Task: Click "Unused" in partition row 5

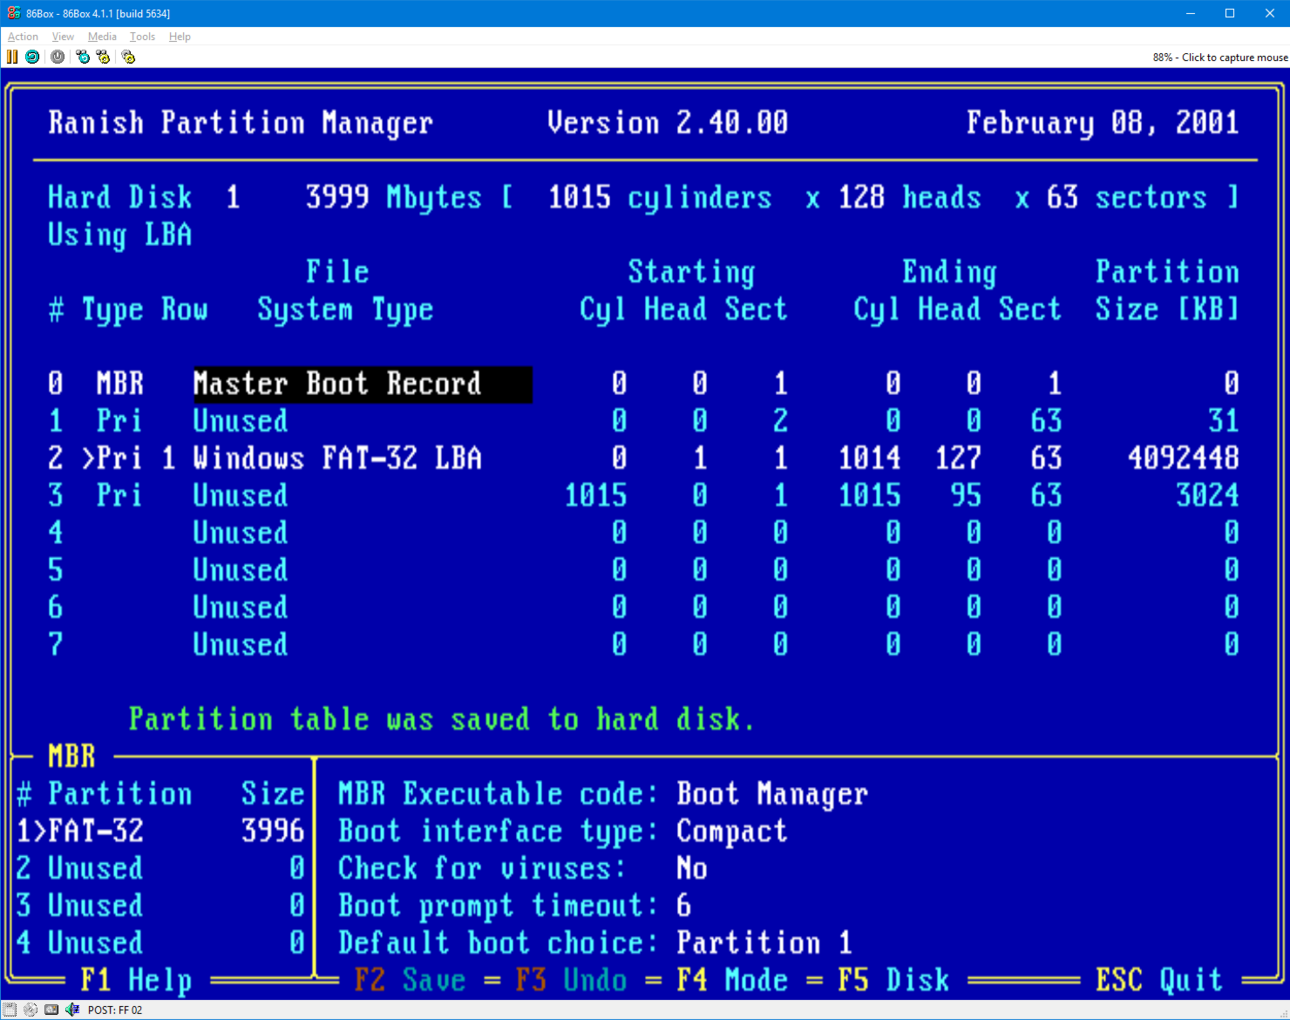Action: pos(241,570)
